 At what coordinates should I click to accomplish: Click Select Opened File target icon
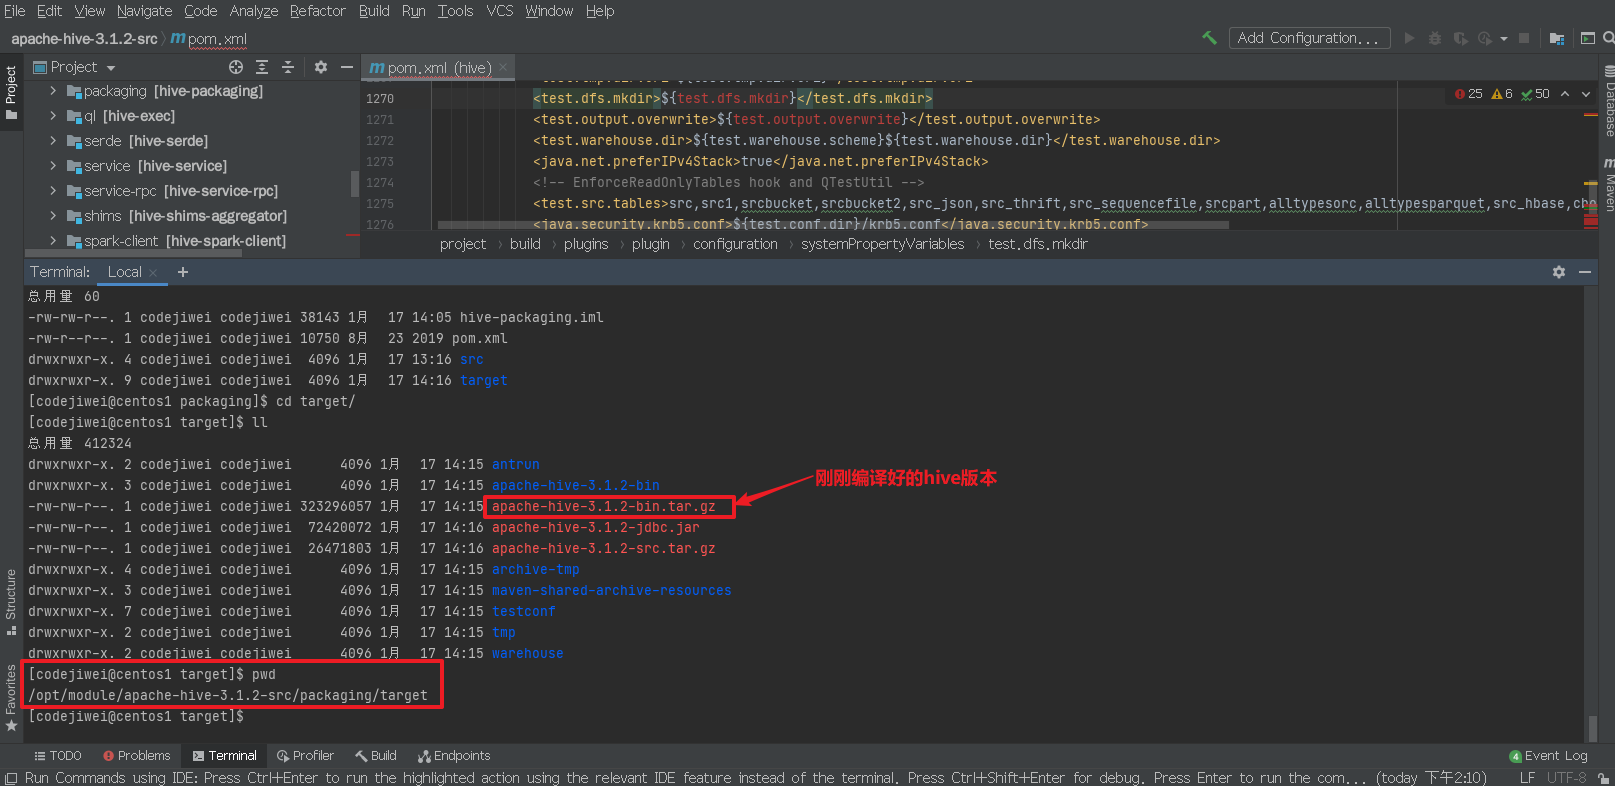tap(236, 67)
